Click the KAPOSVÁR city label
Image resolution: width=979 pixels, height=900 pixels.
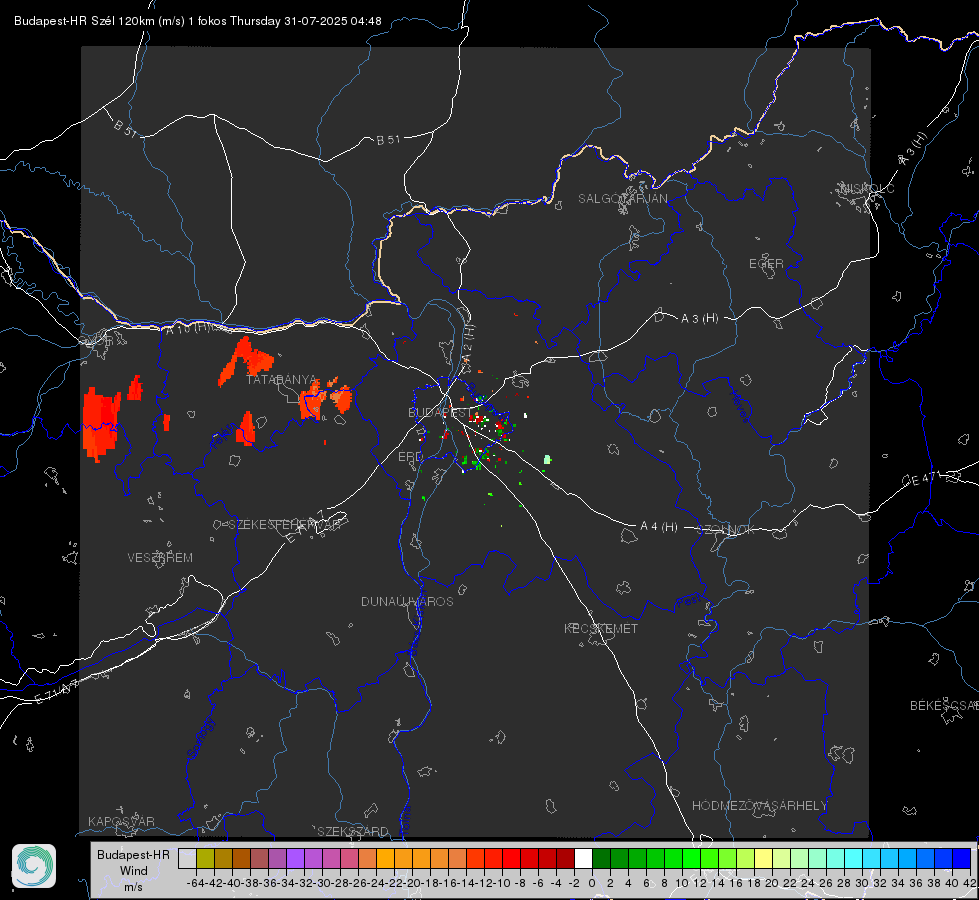click(x=121, y=821)
